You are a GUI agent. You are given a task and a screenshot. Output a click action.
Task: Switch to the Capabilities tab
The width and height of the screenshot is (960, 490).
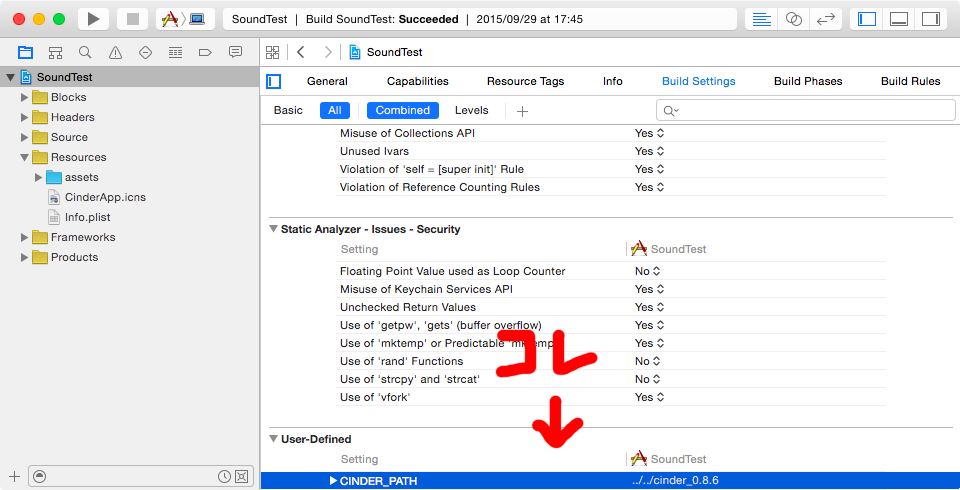(418, 81)
